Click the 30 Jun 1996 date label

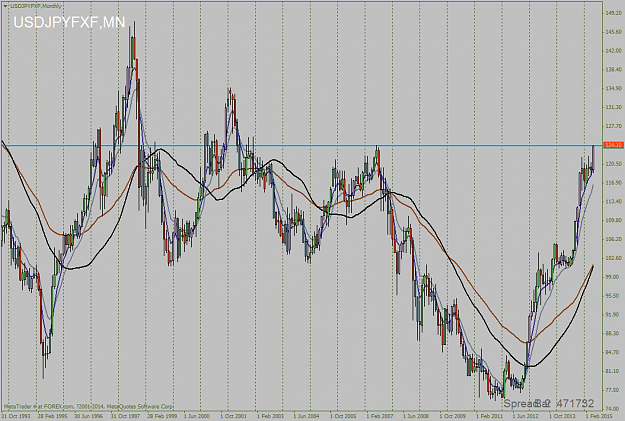(88, 416)
